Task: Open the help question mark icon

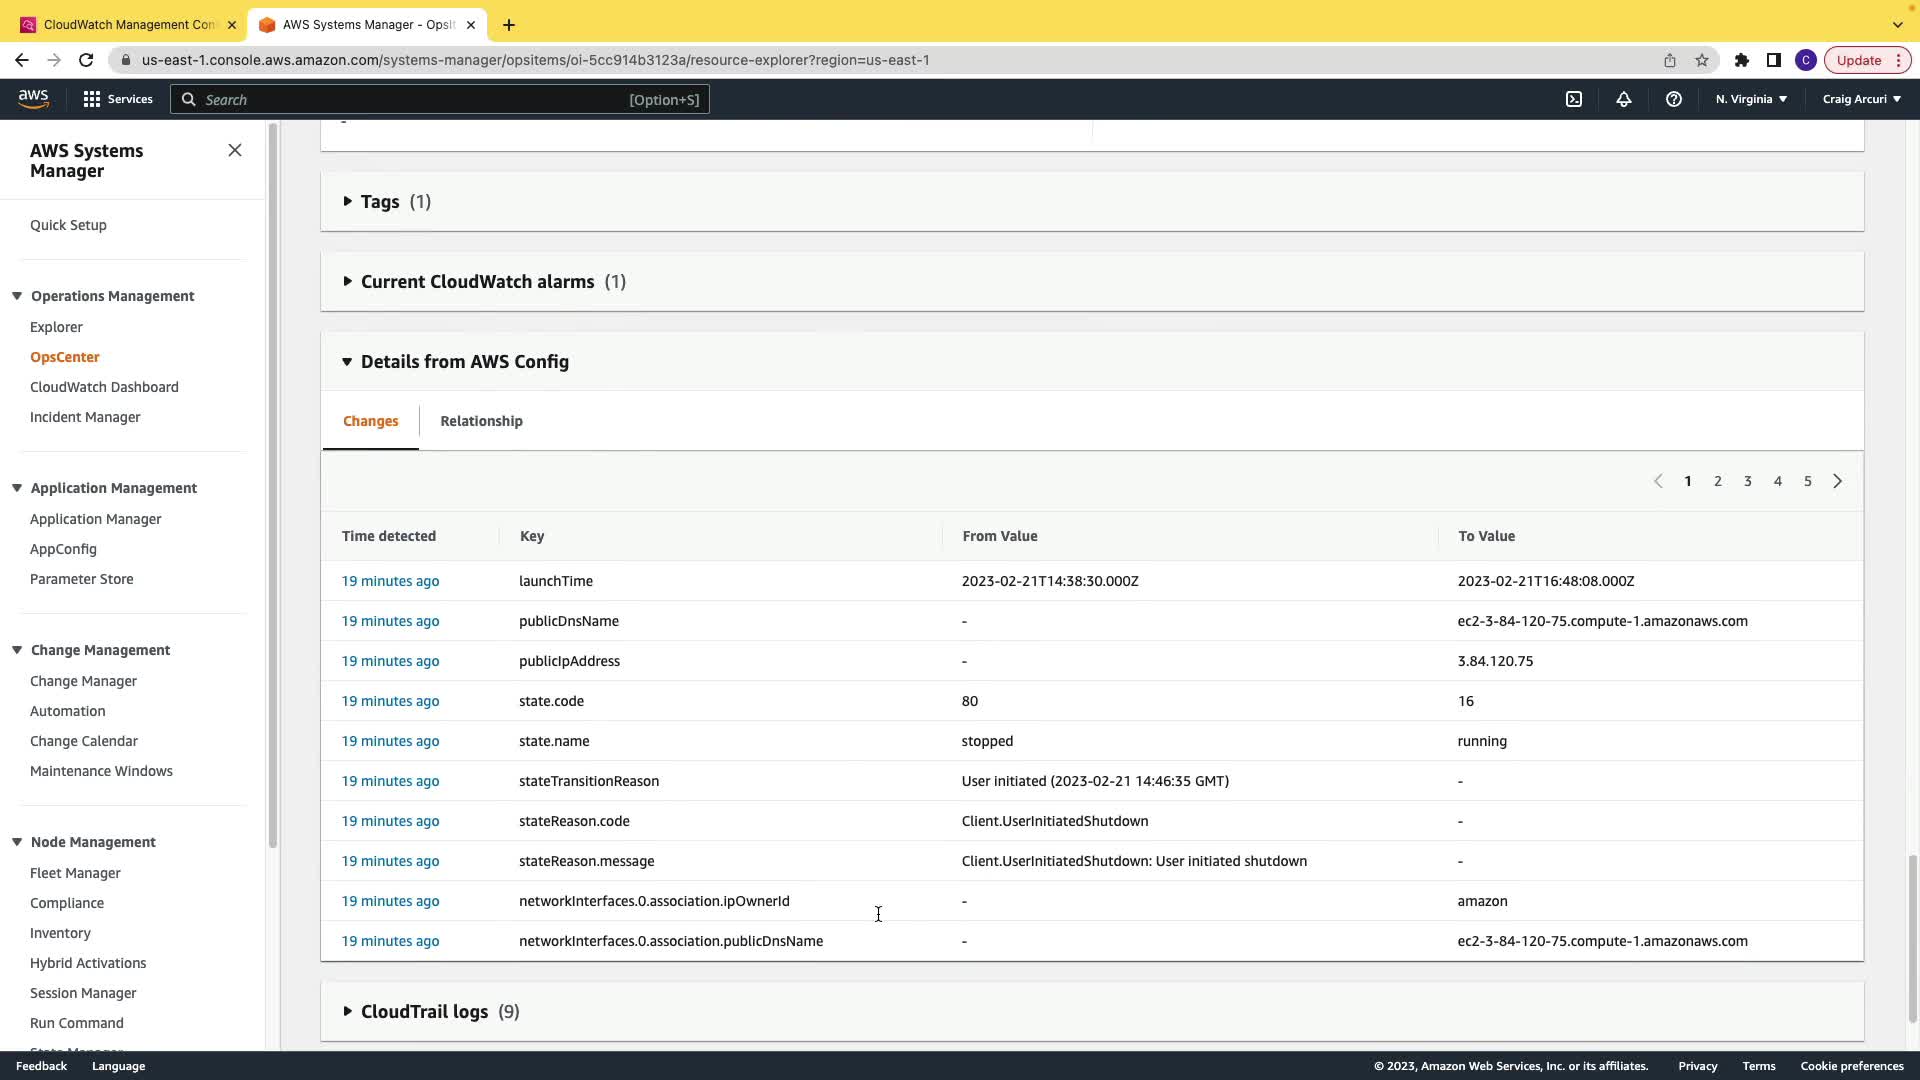Action: (x=1674, y=99)
